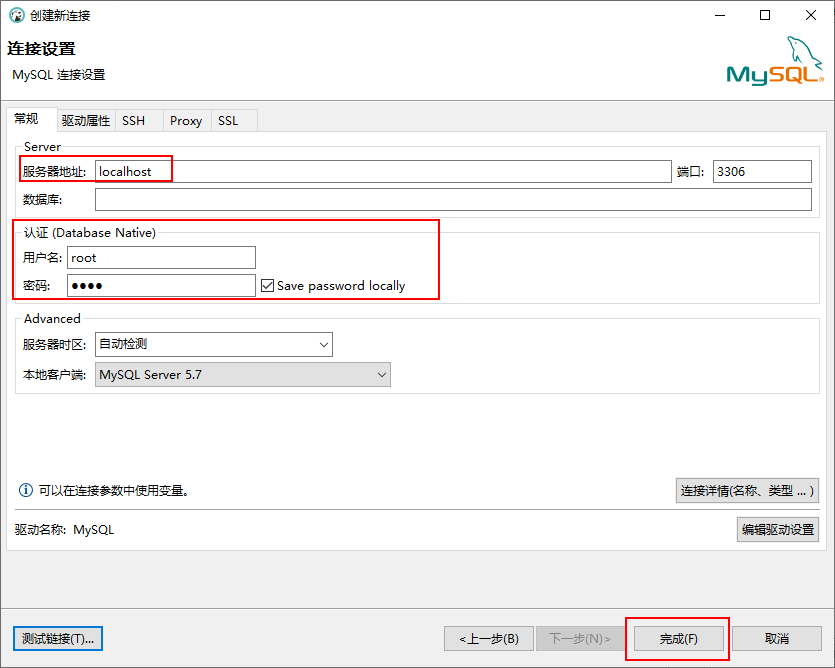Go back with <上一步(B) button
Image resolution: width=835 pixels, height=668 pixels.
tap(489, 638)
